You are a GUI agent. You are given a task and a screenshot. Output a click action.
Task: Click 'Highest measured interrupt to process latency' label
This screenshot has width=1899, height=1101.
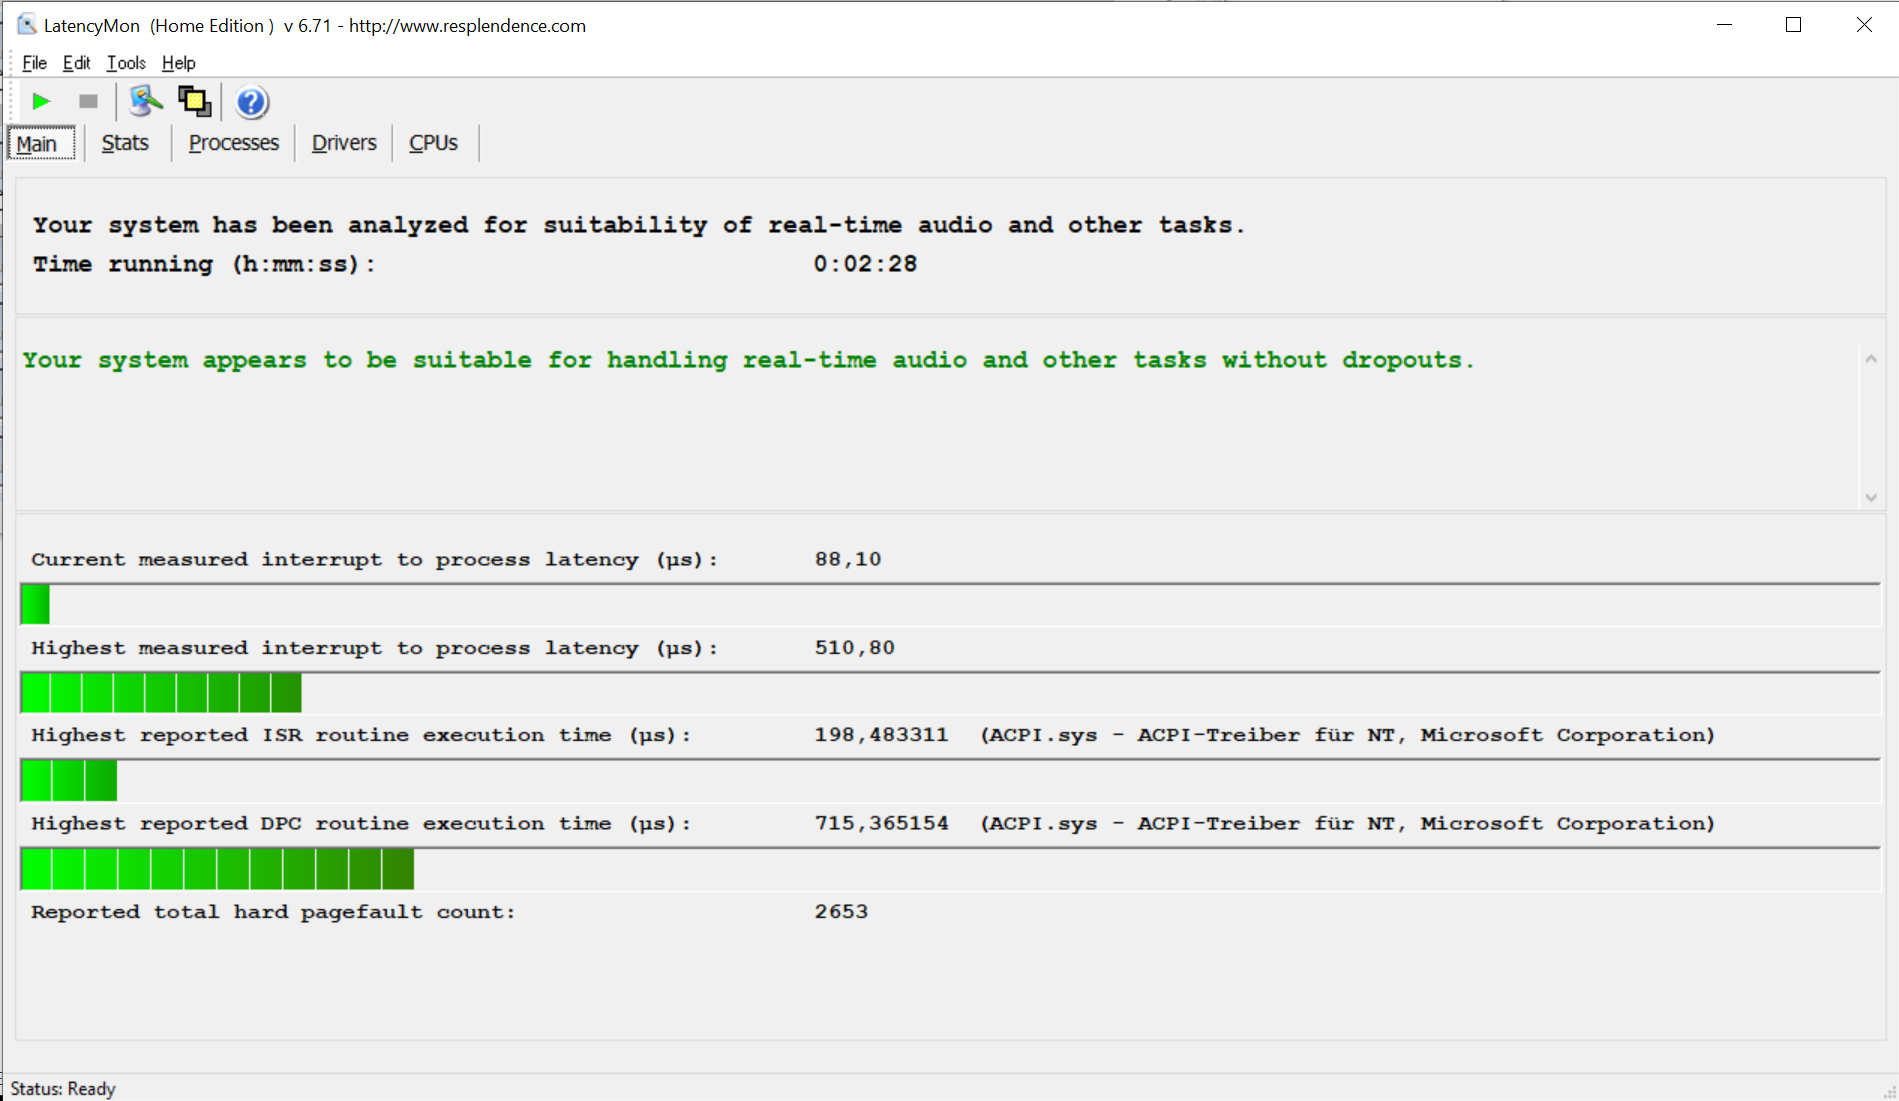[x=374, y=648]
